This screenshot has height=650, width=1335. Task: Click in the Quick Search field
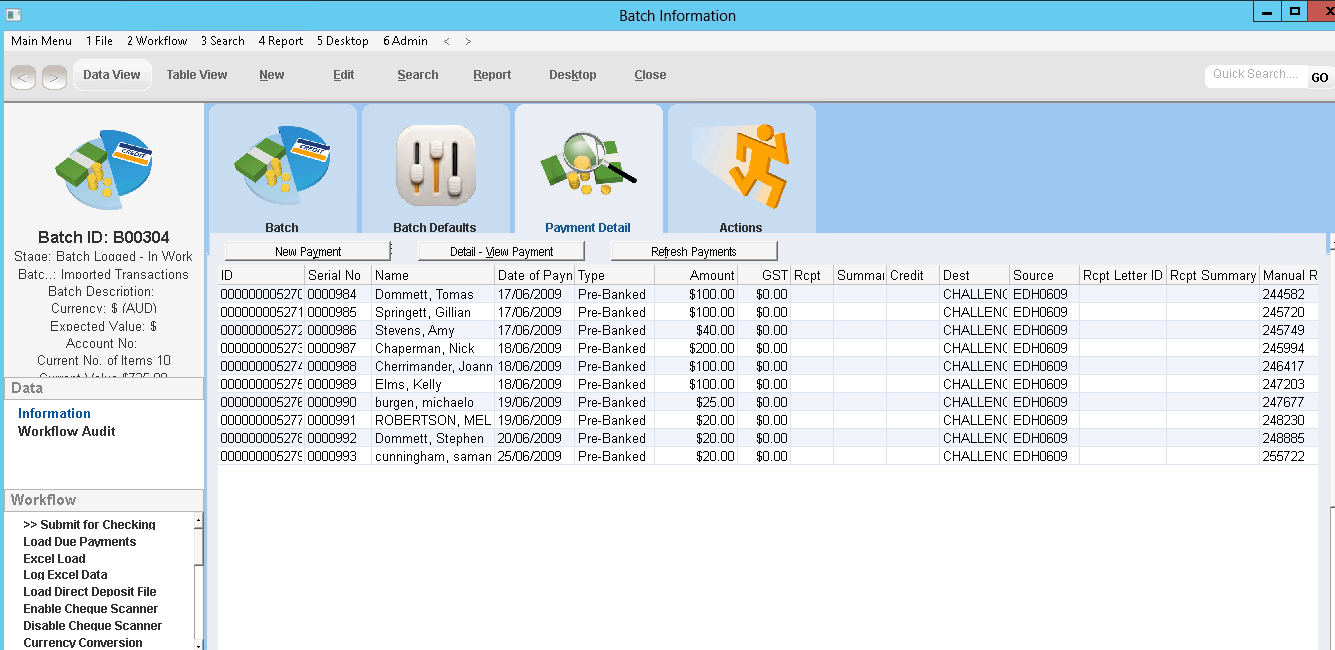coord(1255,75)
